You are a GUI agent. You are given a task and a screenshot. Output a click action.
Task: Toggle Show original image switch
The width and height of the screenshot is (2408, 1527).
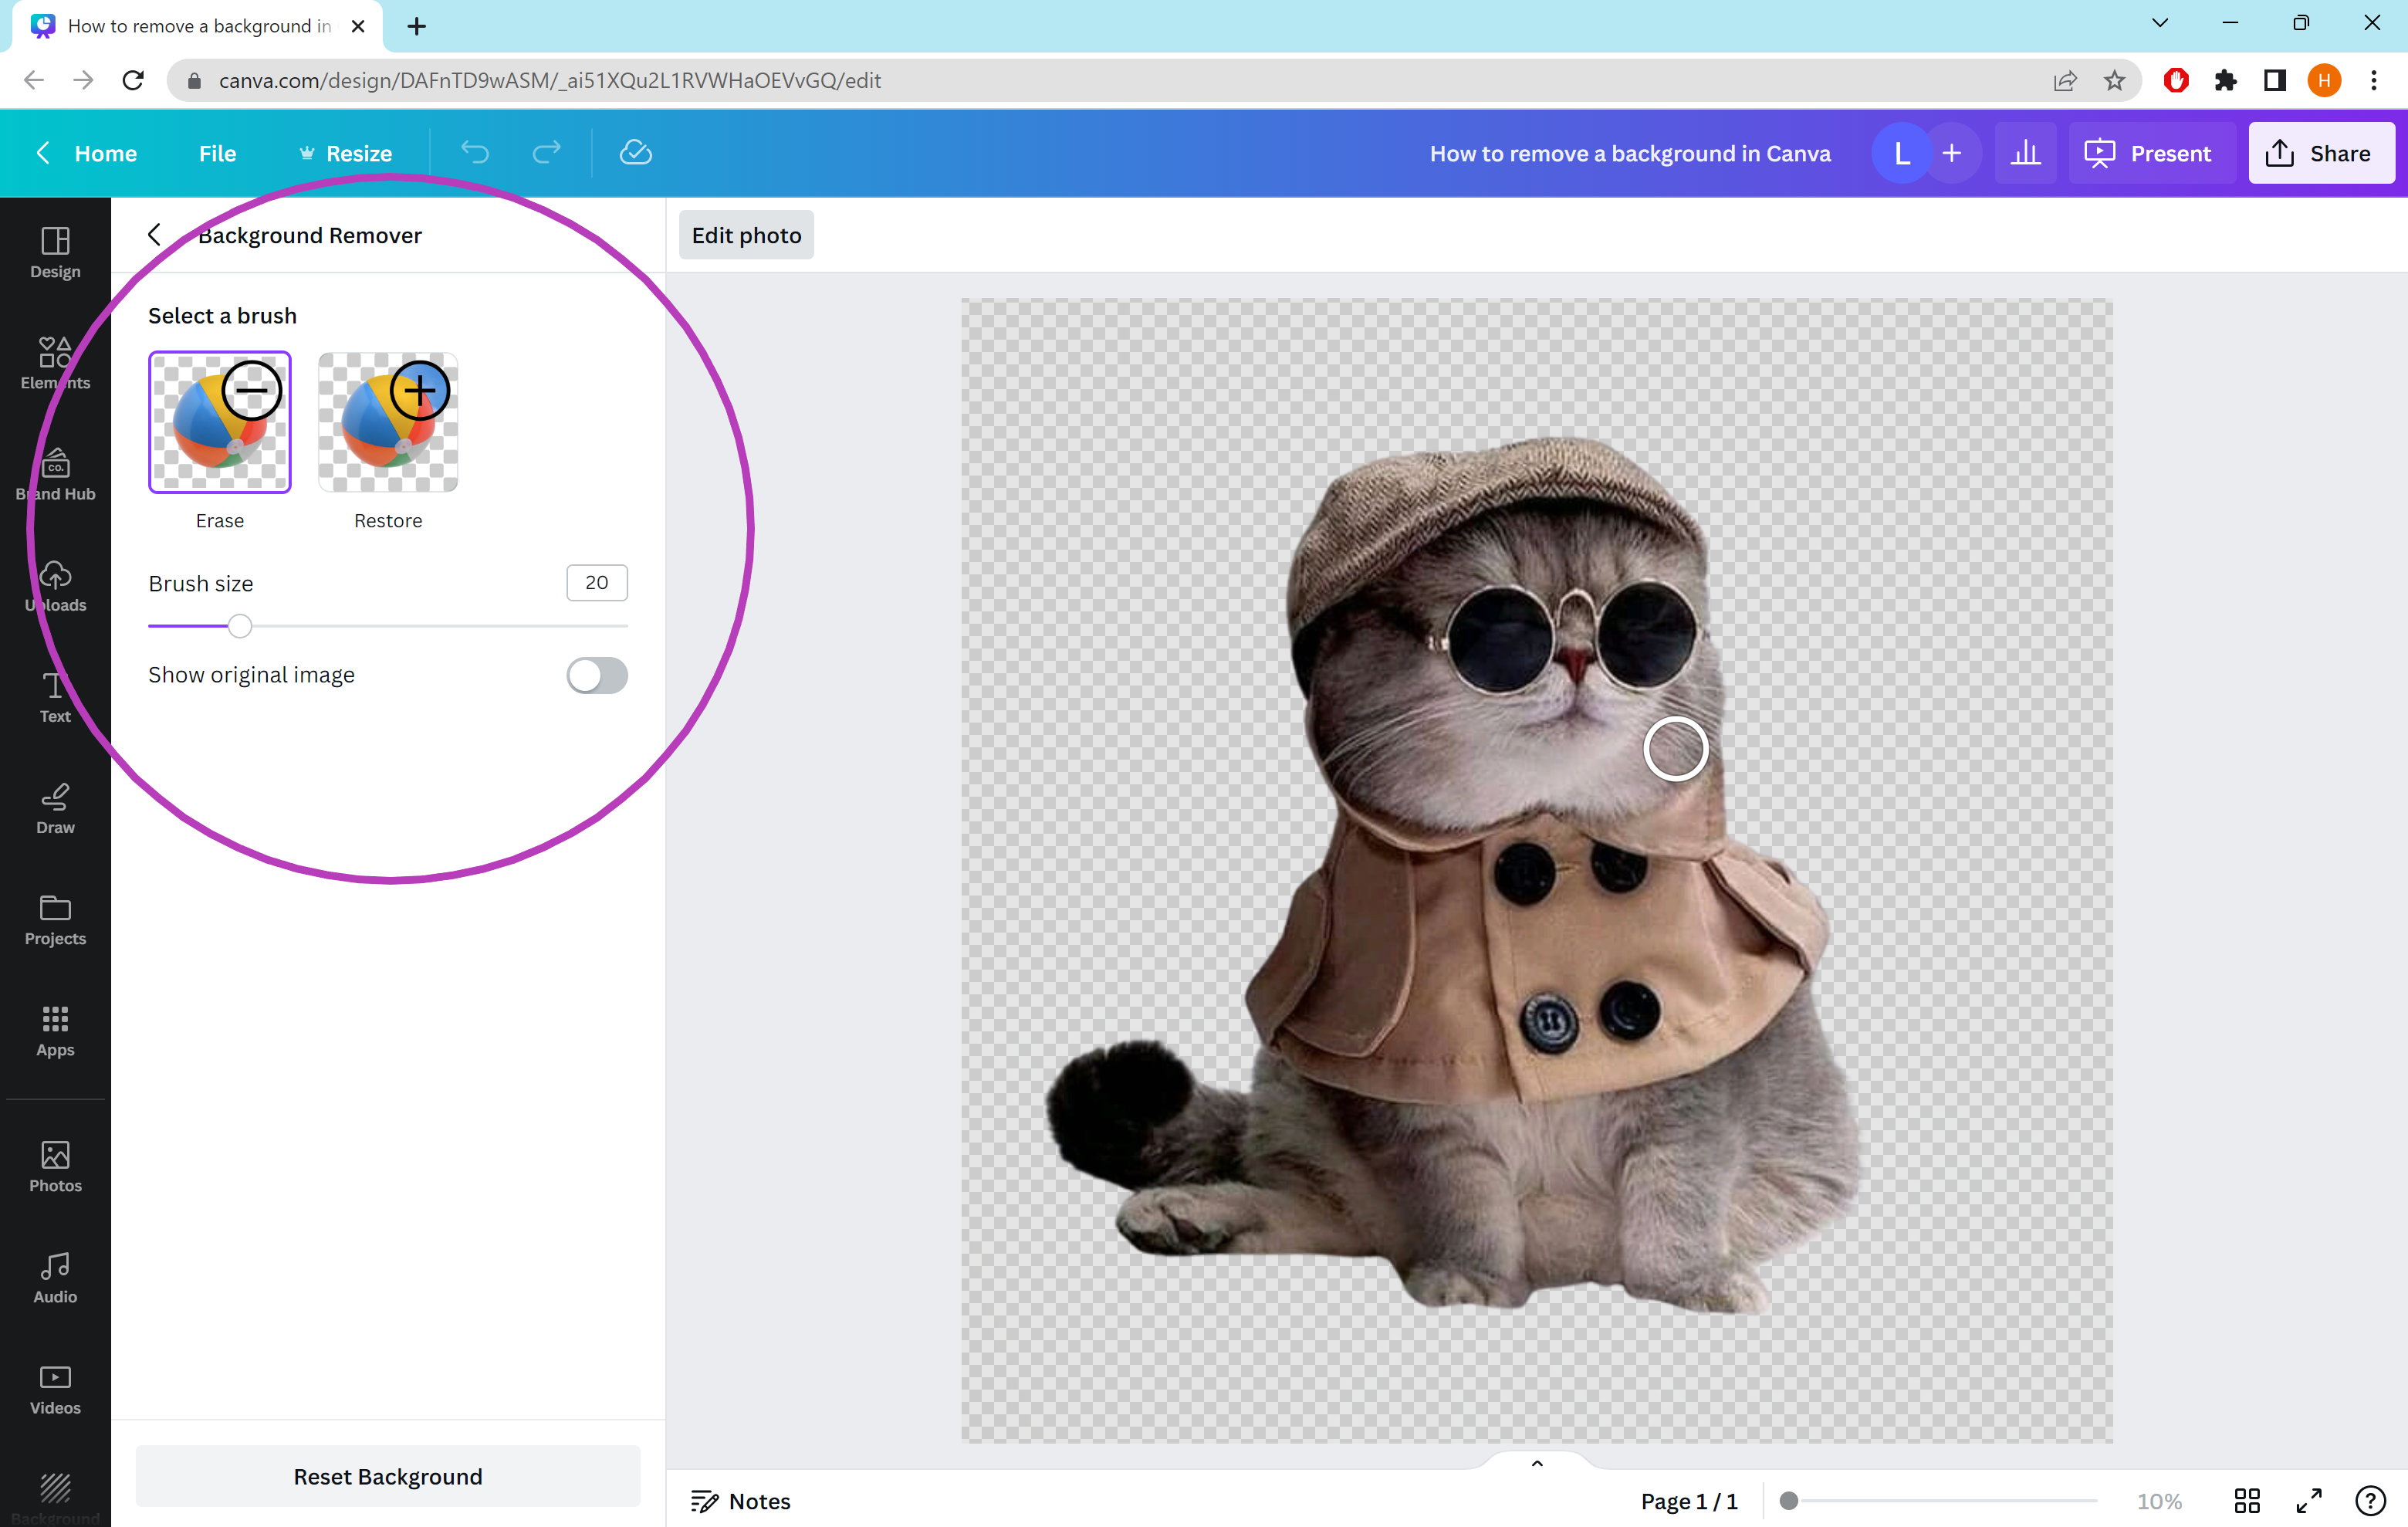pos(597,675)
